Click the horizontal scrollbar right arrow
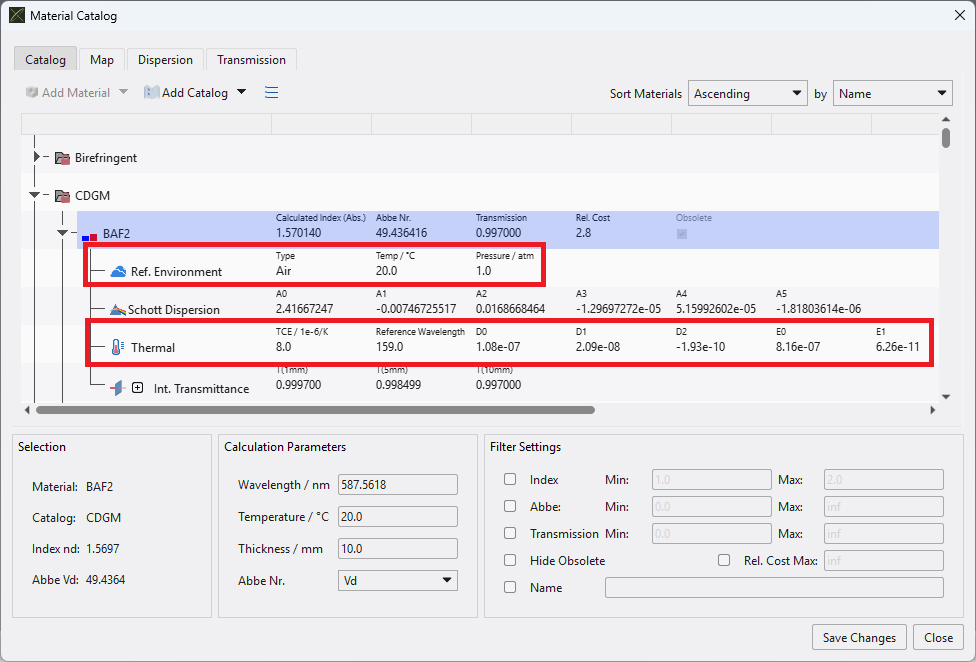This screenshot has width=976, height=662. [x=932, y=410]
